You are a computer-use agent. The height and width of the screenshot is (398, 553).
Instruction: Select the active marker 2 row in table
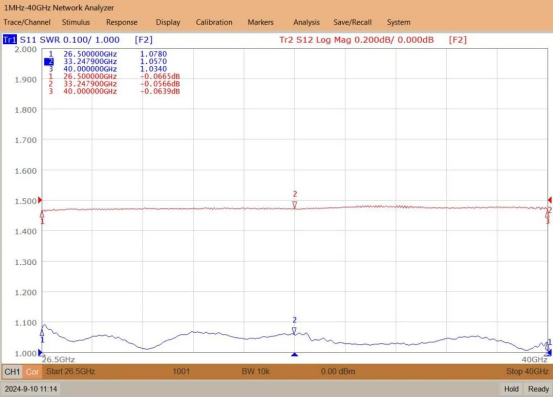click(x=105, y=62)
